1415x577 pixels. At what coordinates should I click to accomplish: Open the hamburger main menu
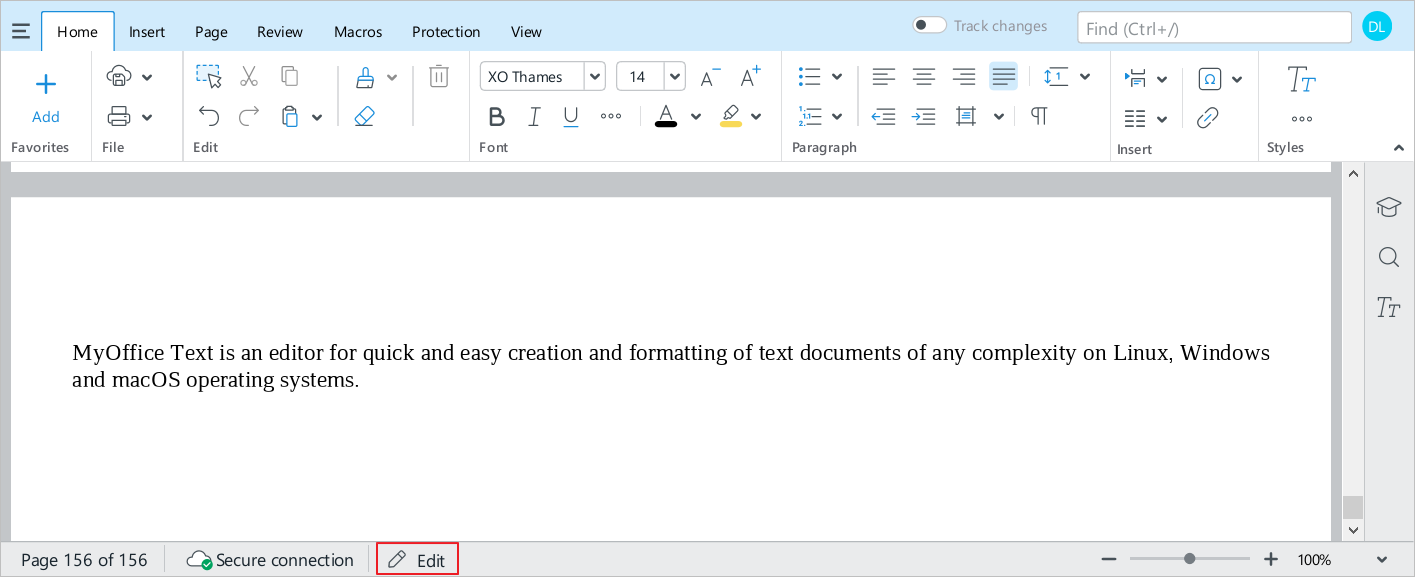[20, 31]
